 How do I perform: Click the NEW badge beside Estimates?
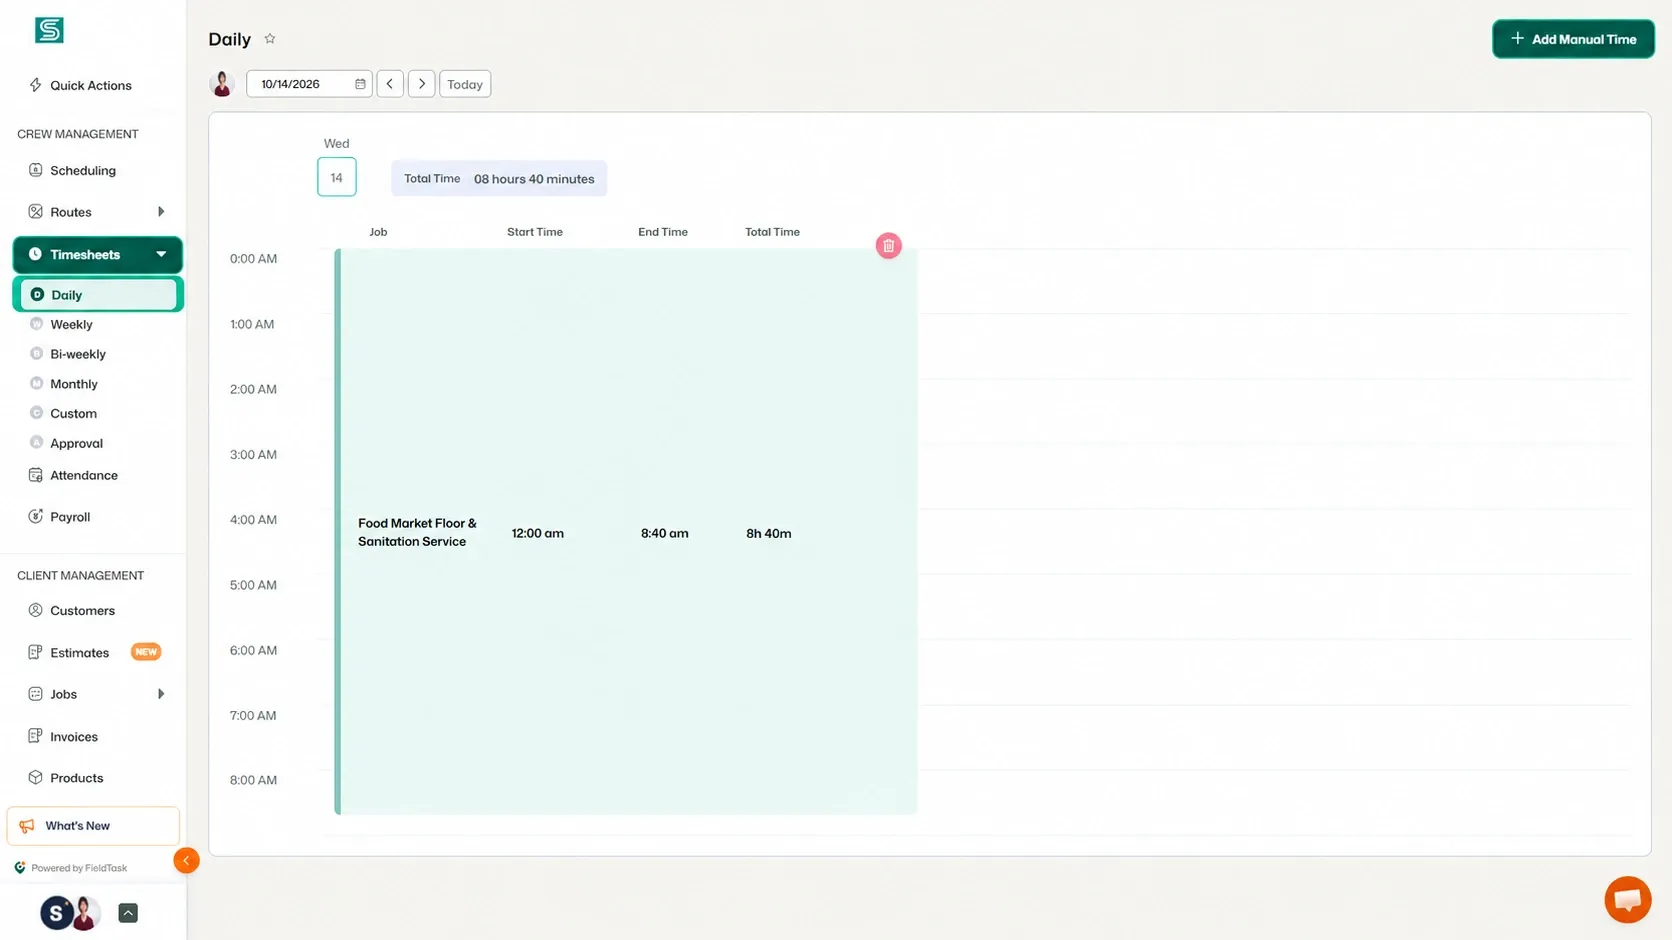(146, 652)
